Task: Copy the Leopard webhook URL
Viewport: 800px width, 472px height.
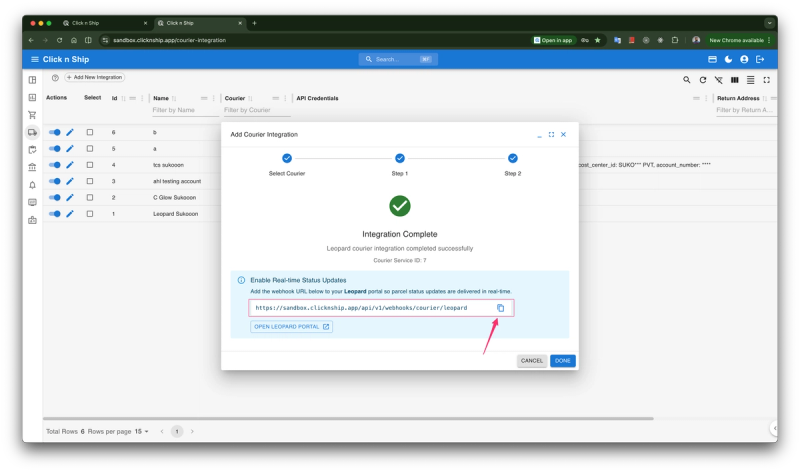Action: (501, 308)
